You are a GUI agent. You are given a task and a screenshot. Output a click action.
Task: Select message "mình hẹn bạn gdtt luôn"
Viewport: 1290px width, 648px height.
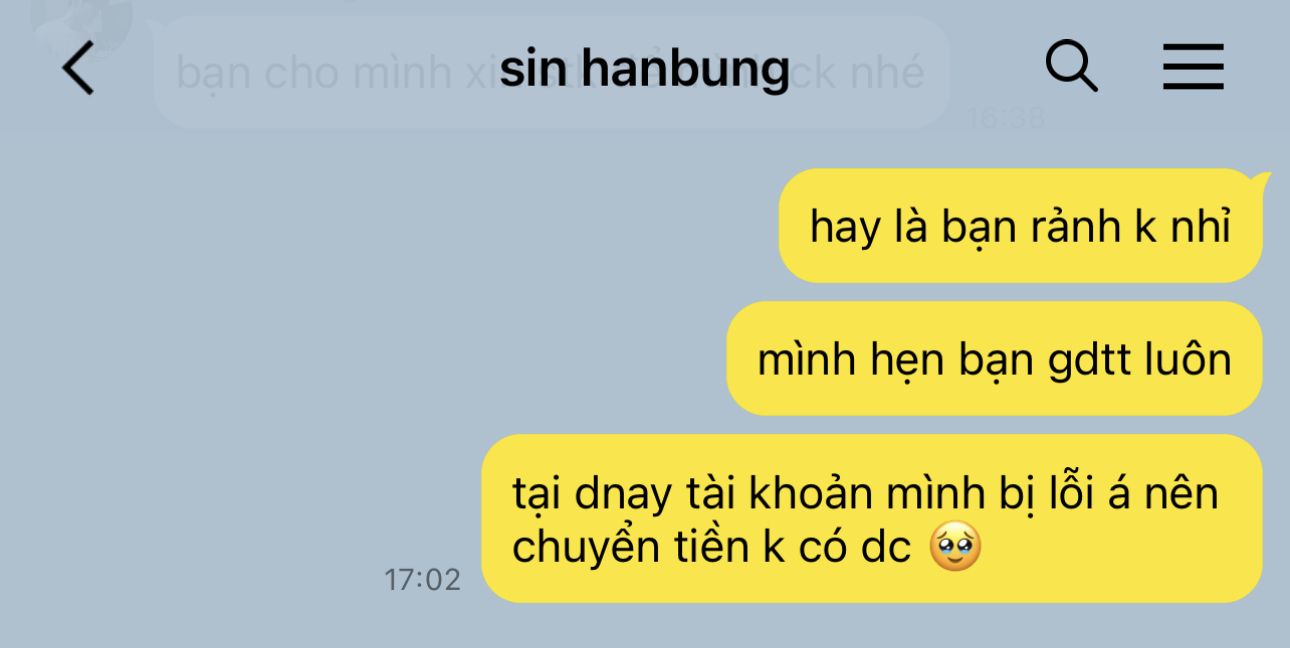(994, 359)
